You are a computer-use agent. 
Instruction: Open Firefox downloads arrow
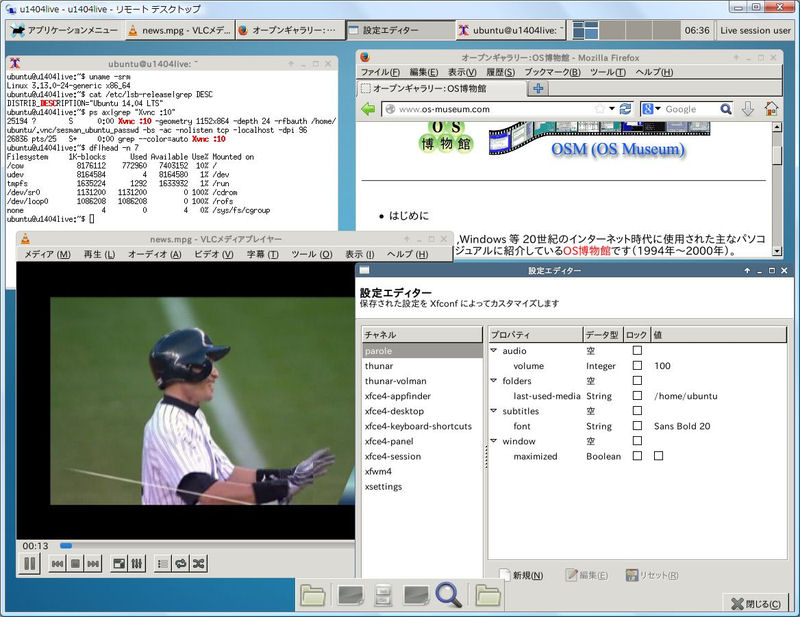coord(748,109)
